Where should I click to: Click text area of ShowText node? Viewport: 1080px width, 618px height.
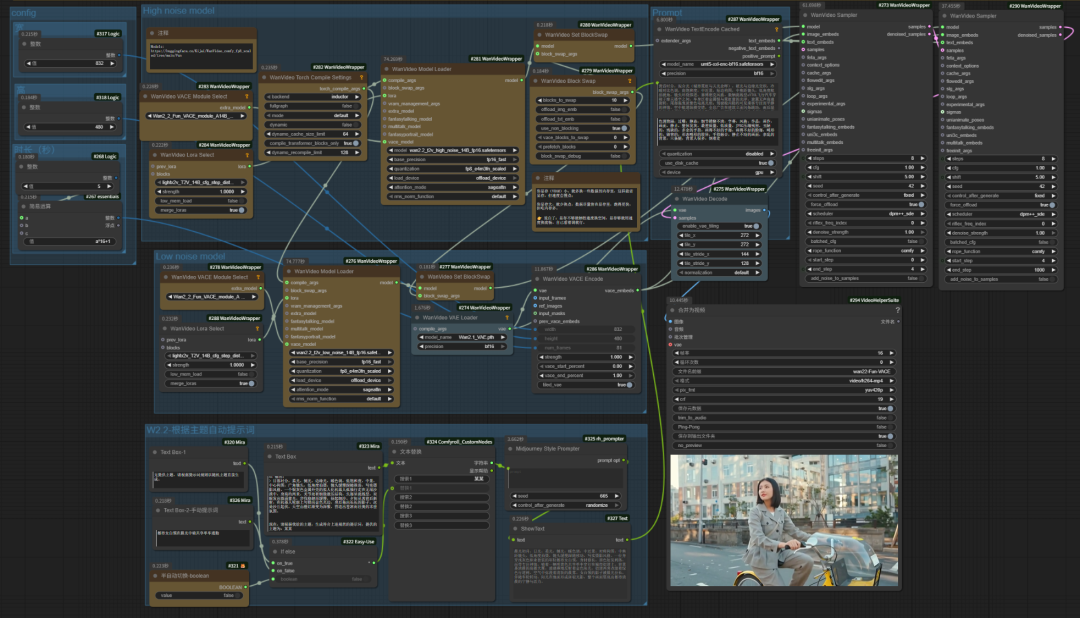click(570, 572)
